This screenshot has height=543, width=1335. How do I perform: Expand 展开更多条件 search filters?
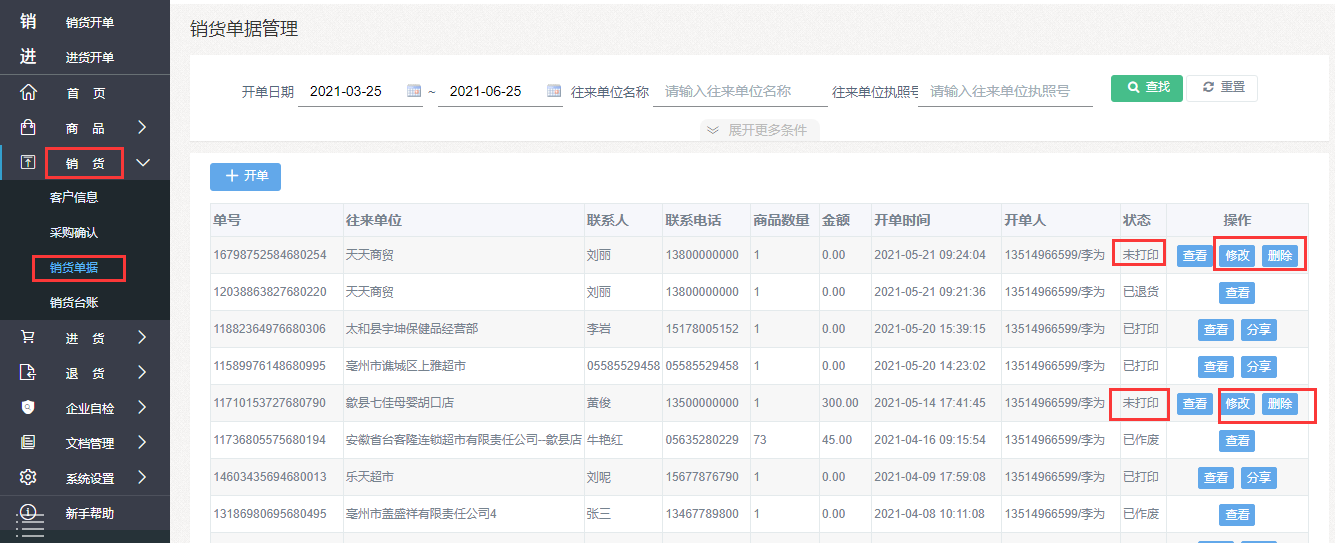coord(759,130)
